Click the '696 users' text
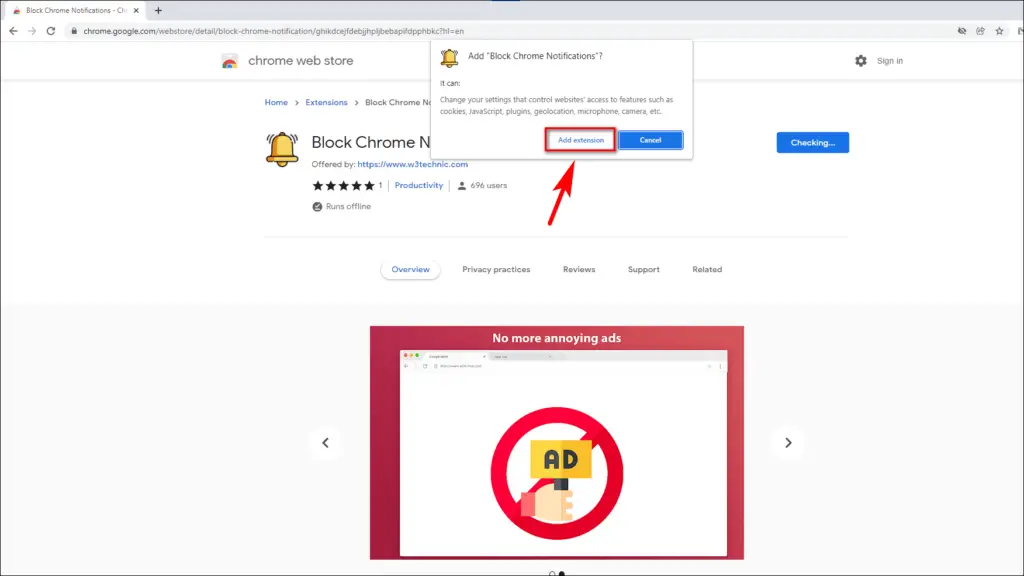This screenshot has width=1024, height=576. tap(488, 185)
